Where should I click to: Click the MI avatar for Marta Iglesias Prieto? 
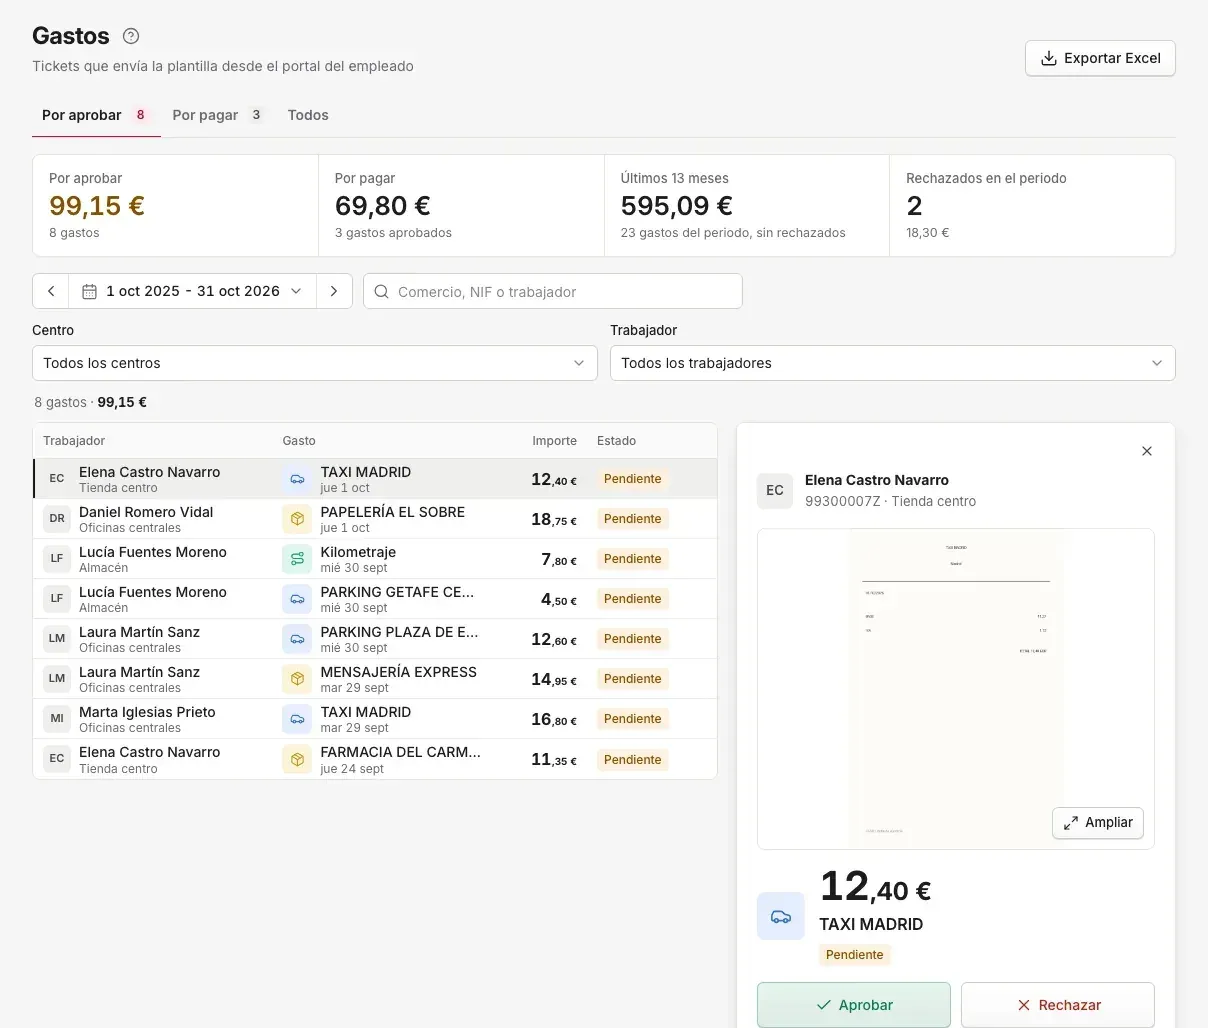click(x=57, y=719)
